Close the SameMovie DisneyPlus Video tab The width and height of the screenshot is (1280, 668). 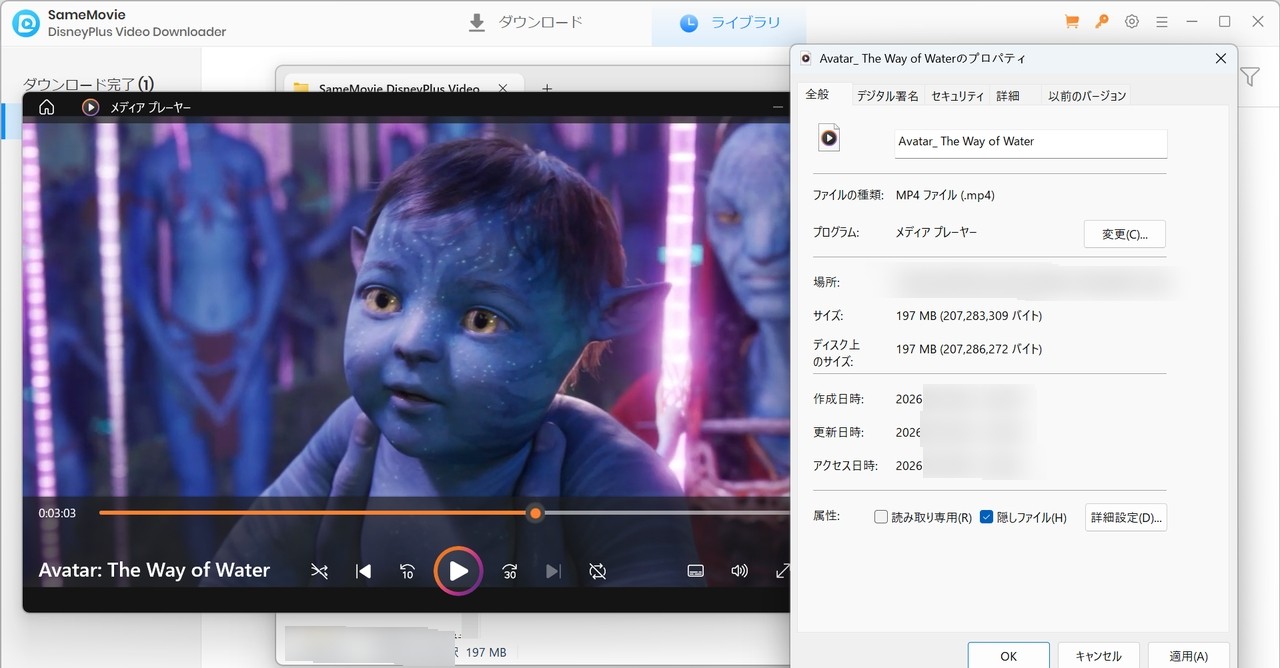point(502,88)
